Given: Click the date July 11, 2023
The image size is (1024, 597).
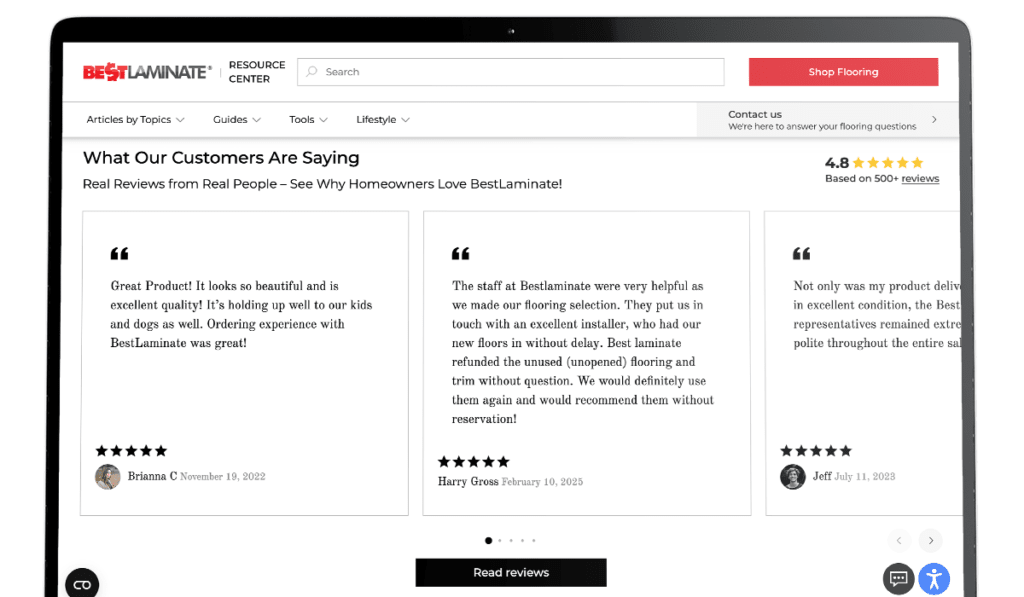Looking at the screenshot, I should click(865, 477).
